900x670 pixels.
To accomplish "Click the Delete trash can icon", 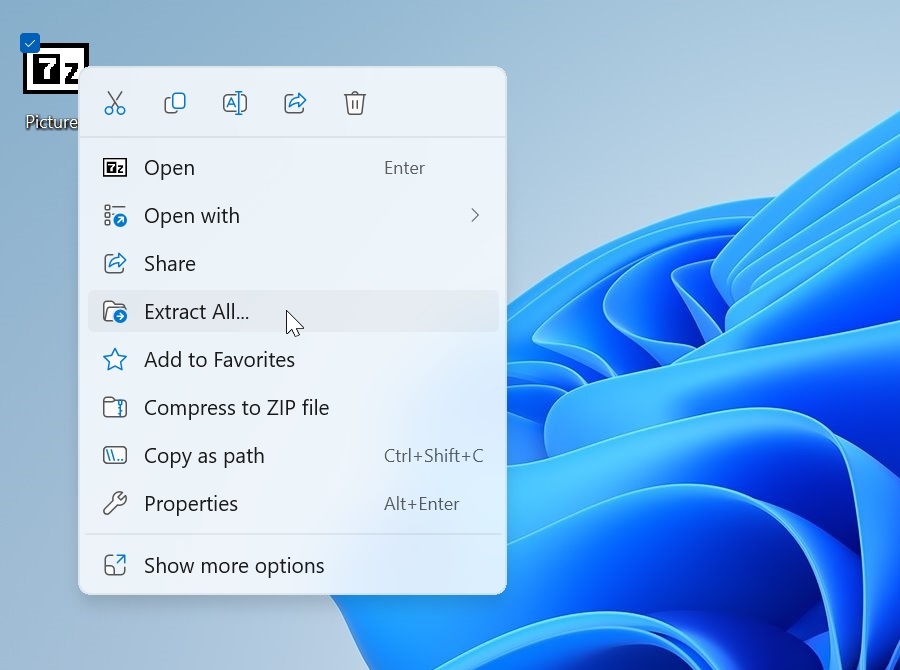I will point(355,103).
